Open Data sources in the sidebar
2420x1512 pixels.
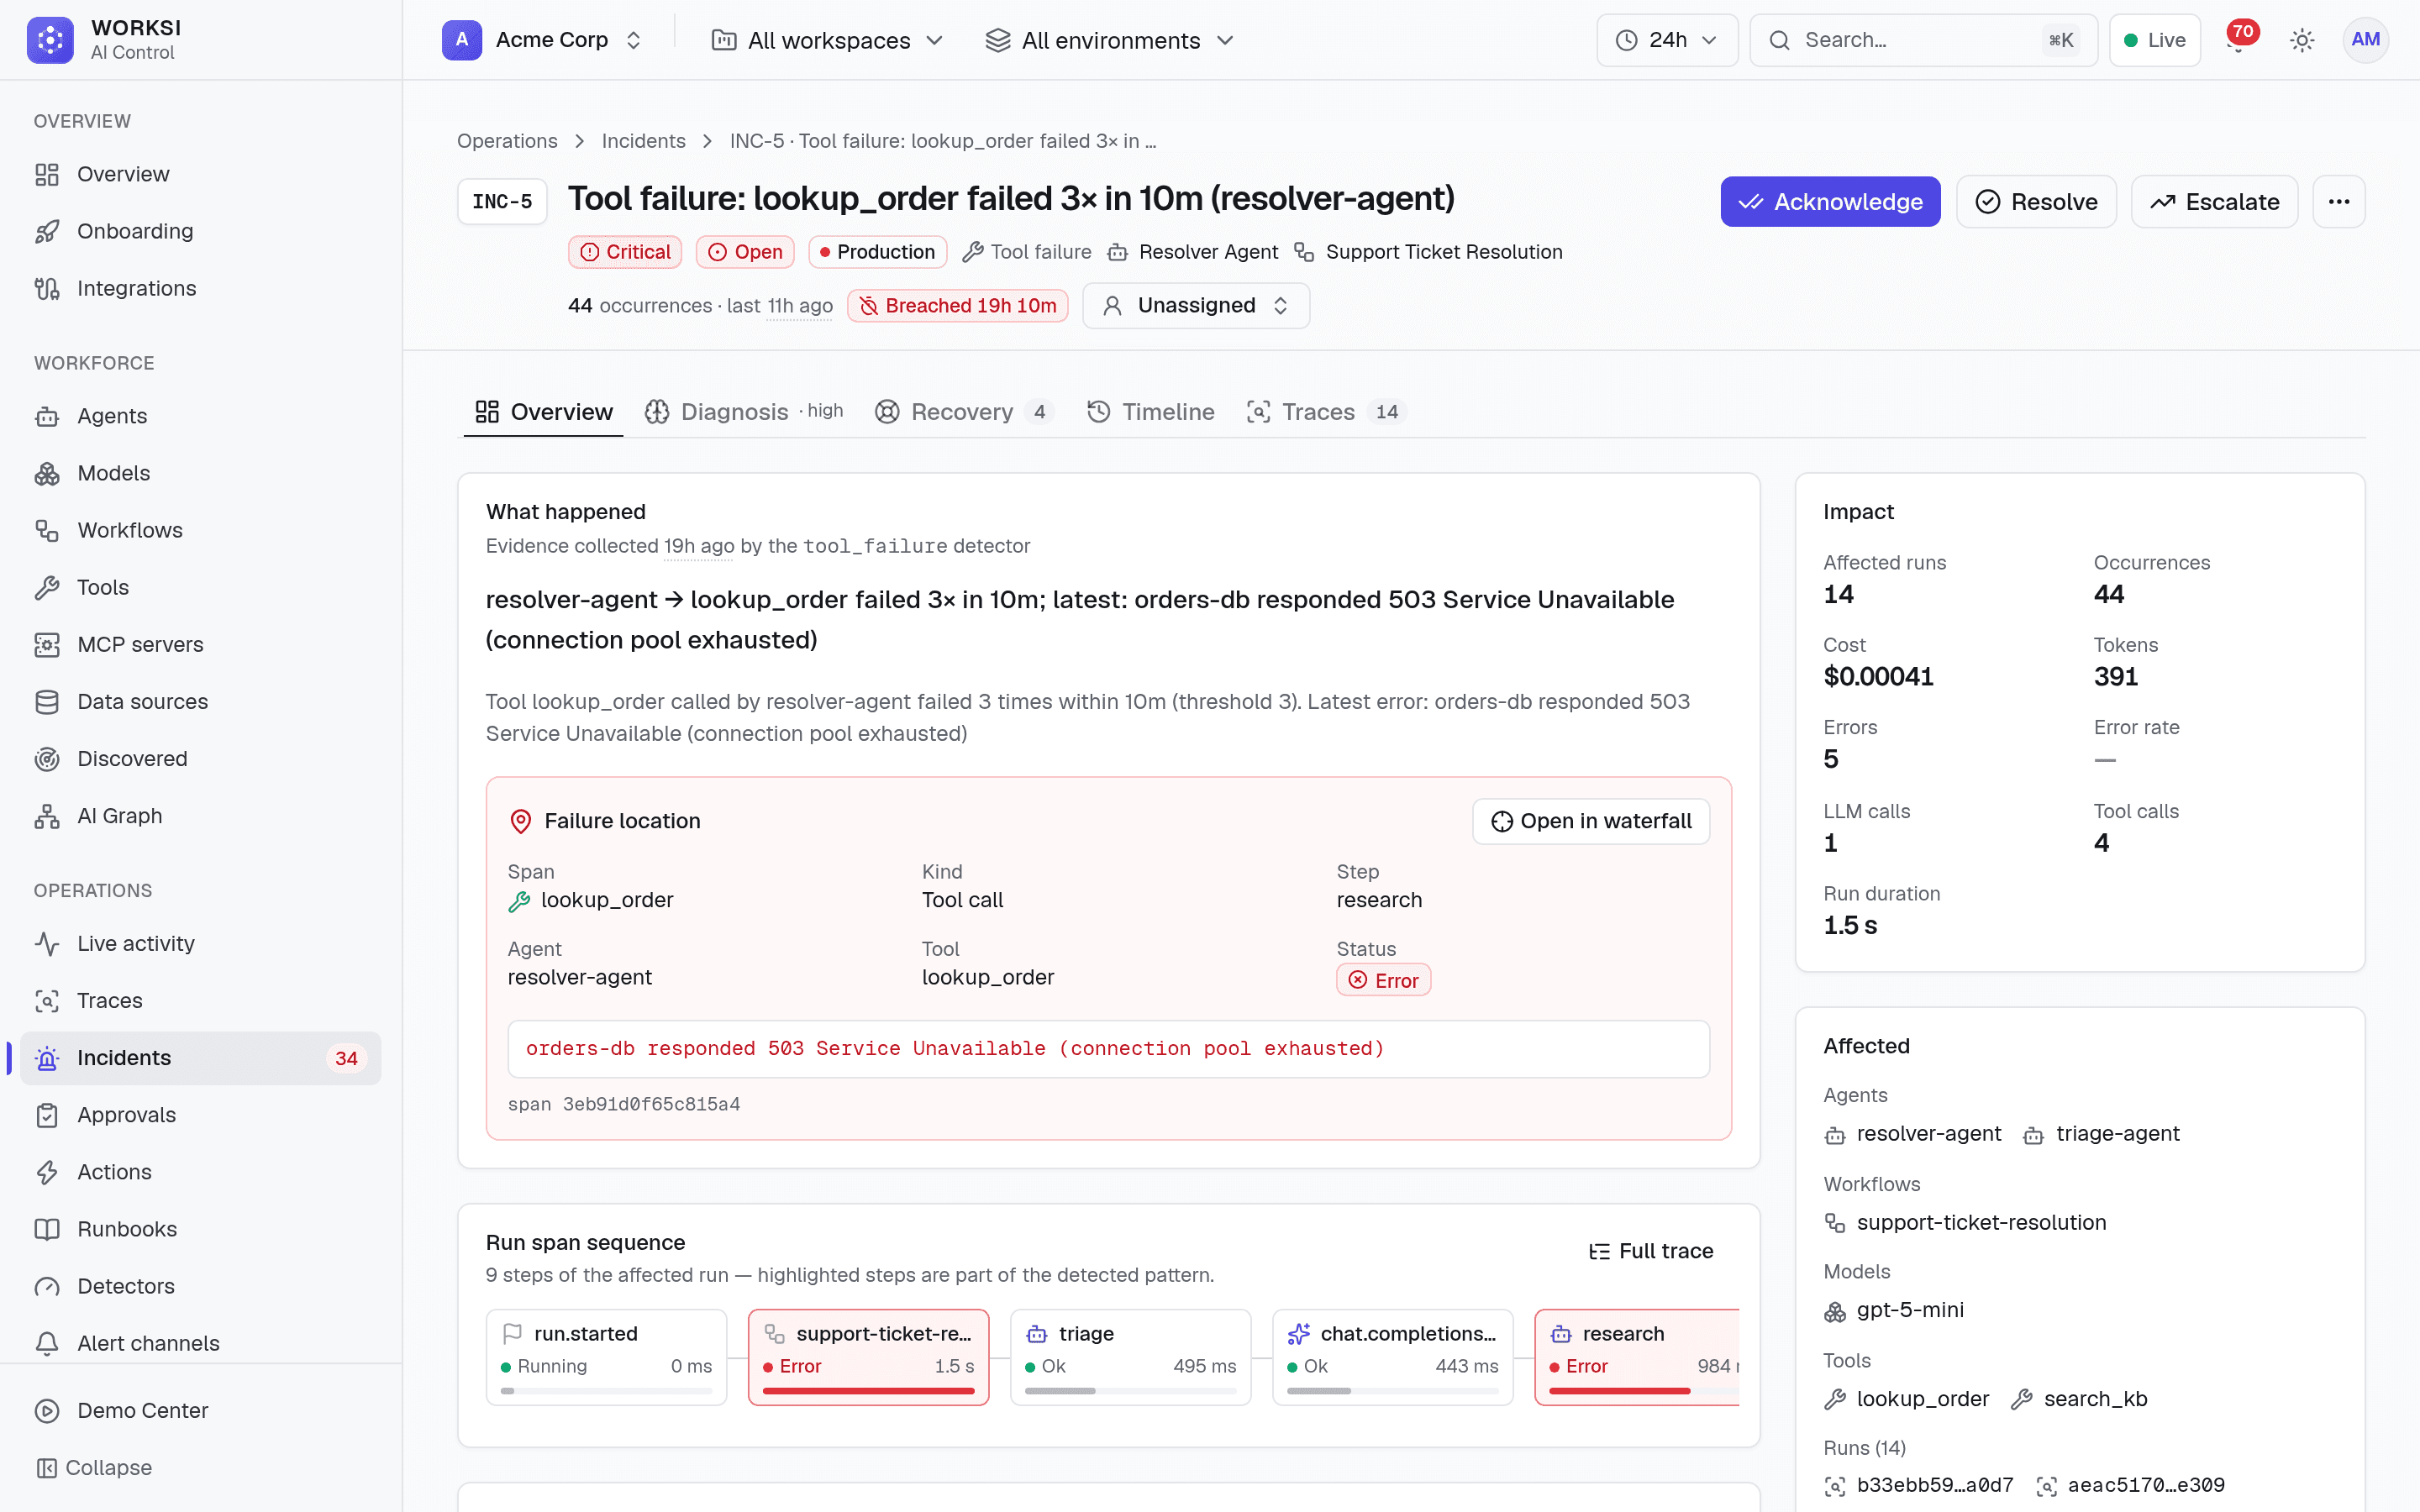(x=201, y=701)
